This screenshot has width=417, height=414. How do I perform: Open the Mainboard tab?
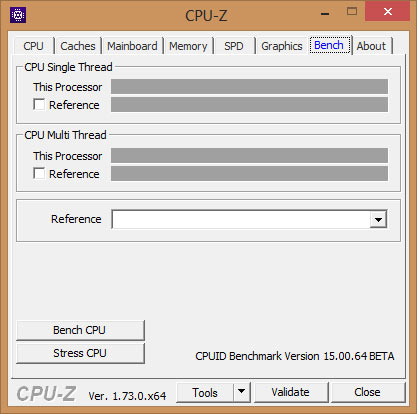[132, 46]
